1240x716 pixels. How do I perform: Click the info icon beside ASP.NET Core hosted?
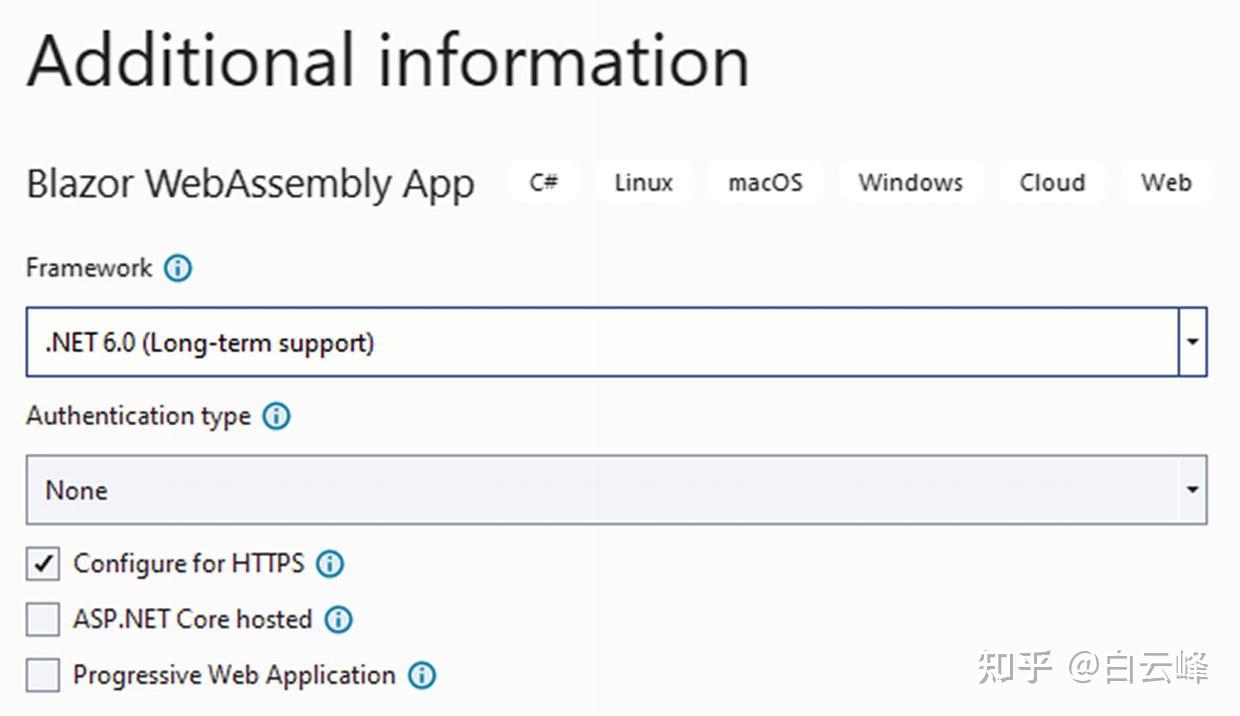click(x=339, y=620)
